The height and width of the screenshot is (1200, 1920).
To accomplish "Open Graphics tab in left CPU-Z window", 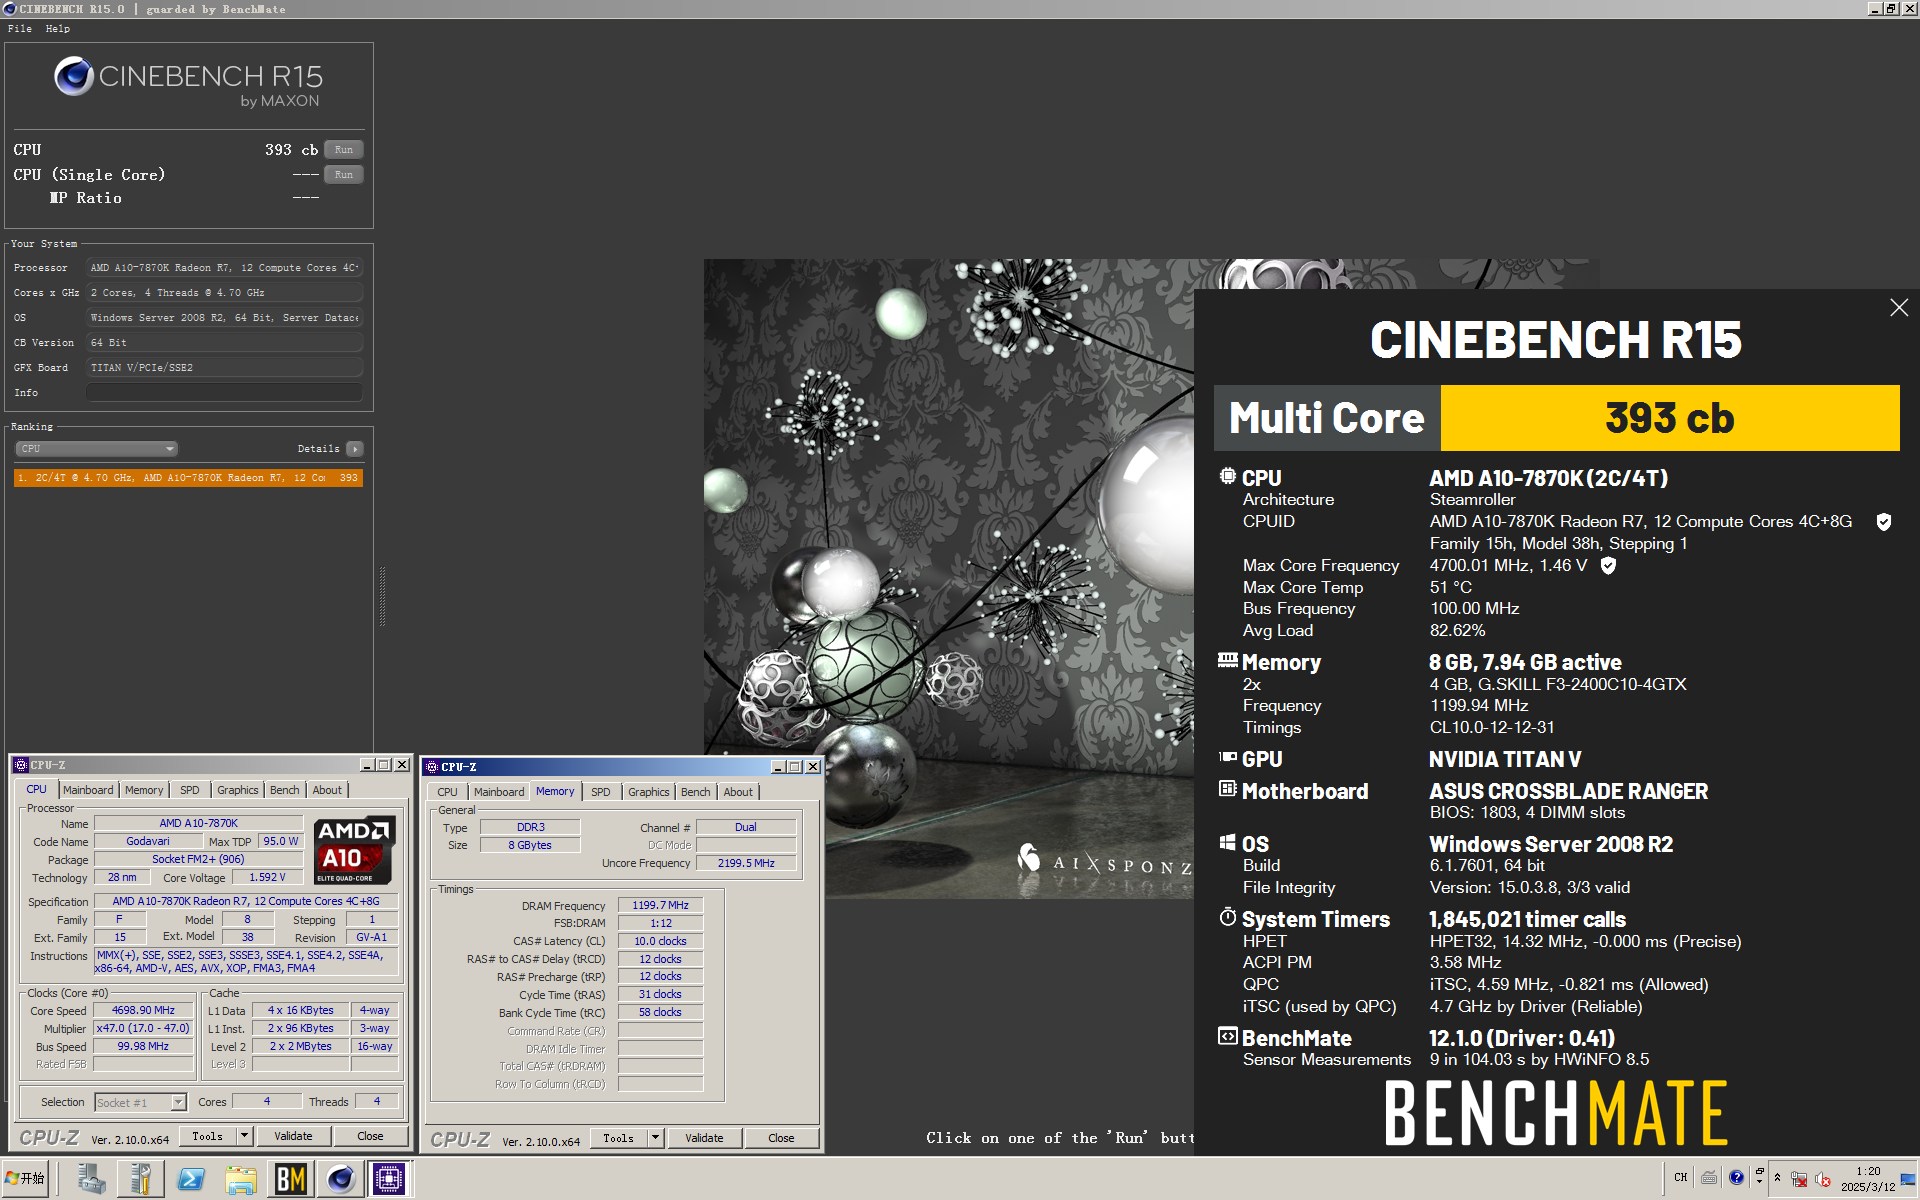I will (x=238, y=790).
